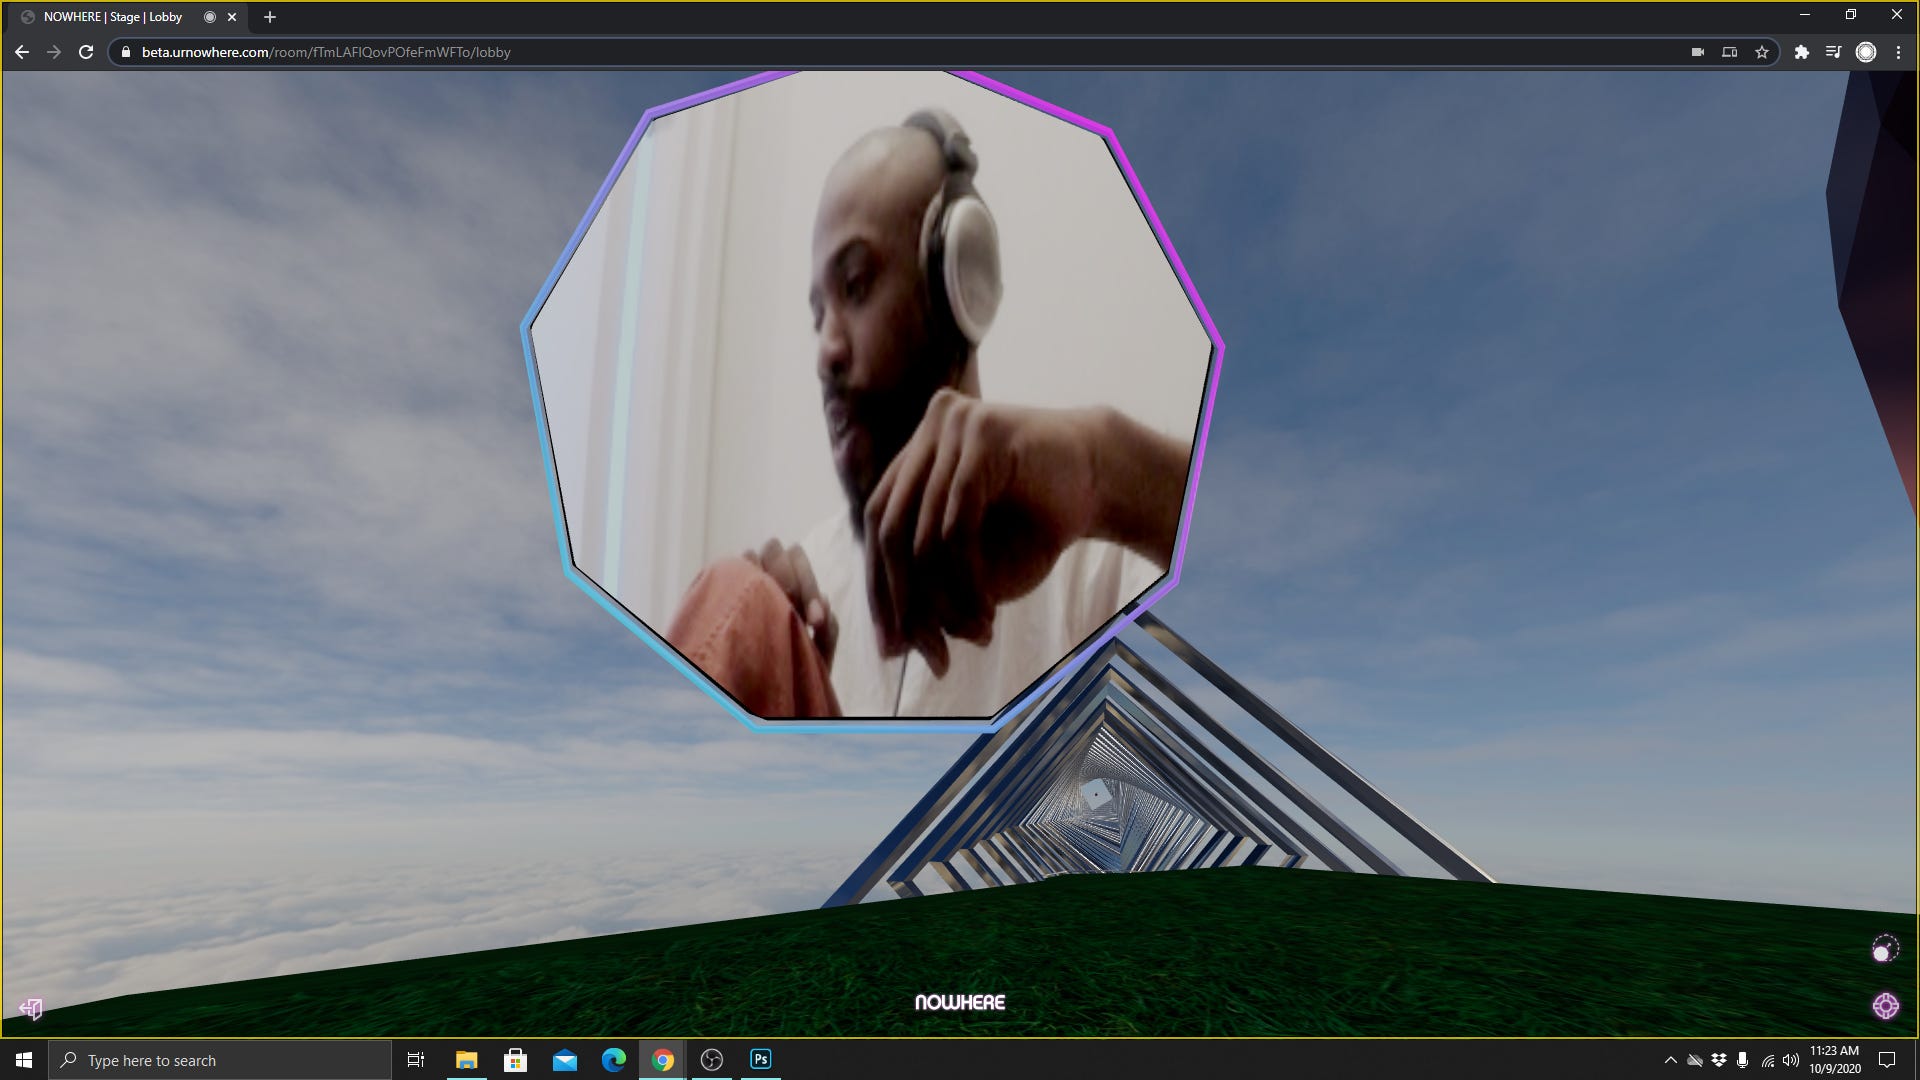This screenshot has width=1920, height=1080.
Task: Open Photoshop from the taskbar
Action: tap(761, 1059)
